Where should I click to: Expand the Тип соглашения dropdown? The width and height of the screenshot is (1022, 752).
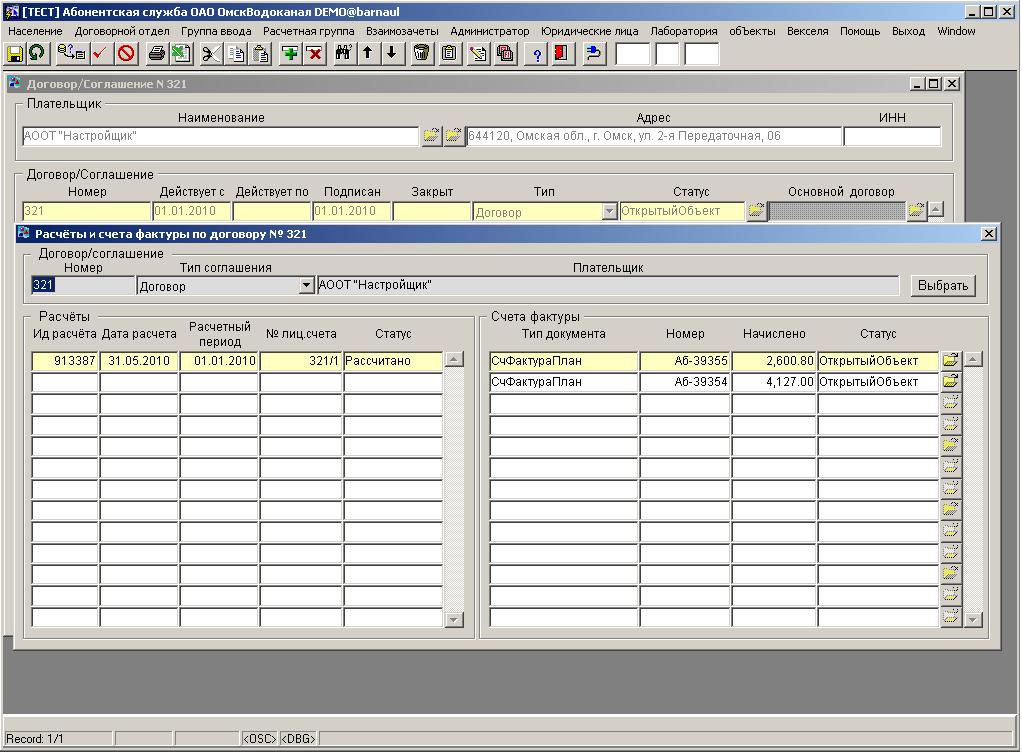tap(307, 286)
